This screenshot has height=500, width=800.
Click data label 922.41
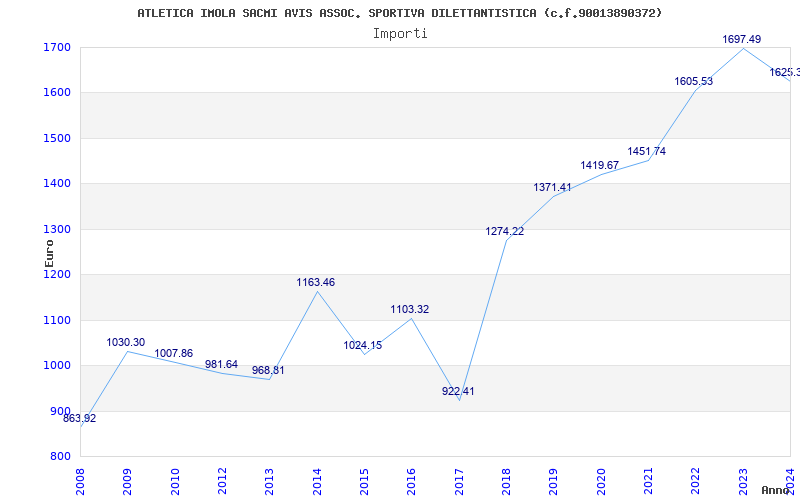[458, 391]
